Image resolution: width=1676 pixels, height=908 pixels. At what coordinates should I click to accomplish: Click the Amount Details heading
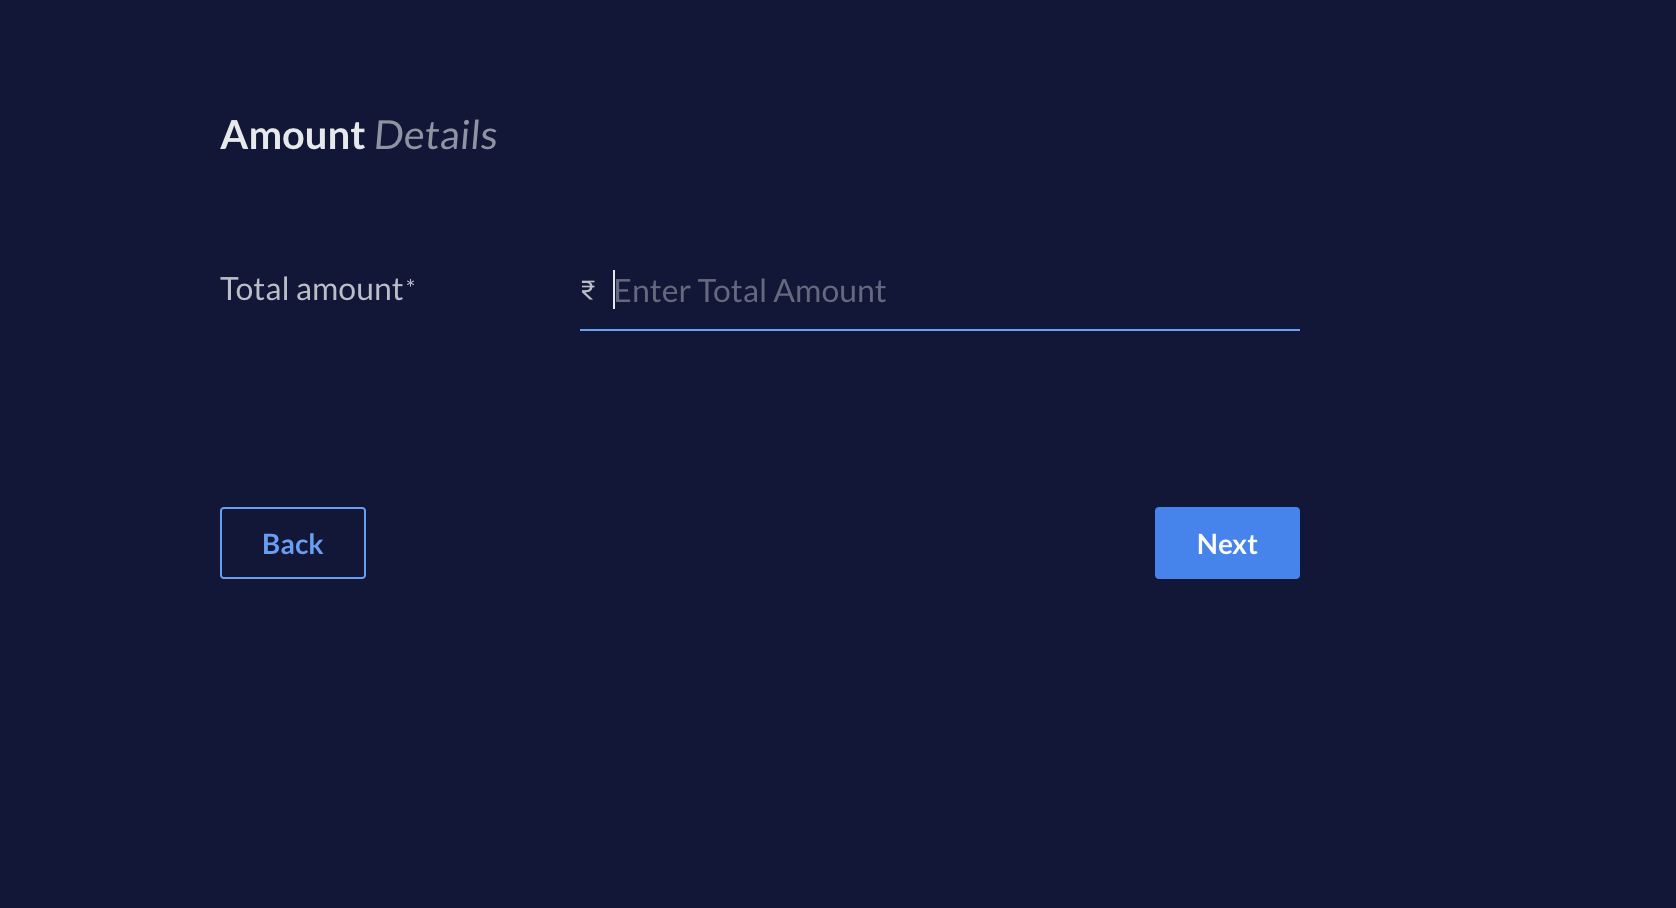[x=358, y=135]
